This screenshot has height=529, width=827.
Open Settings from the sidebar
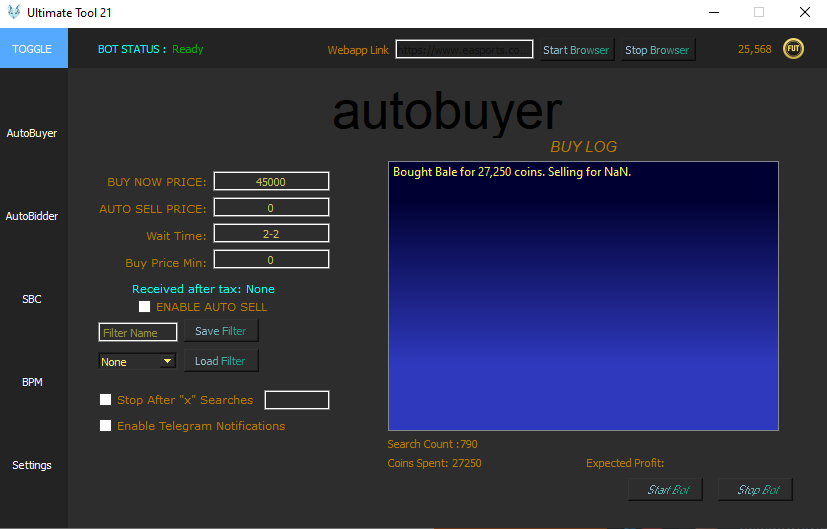32,465
